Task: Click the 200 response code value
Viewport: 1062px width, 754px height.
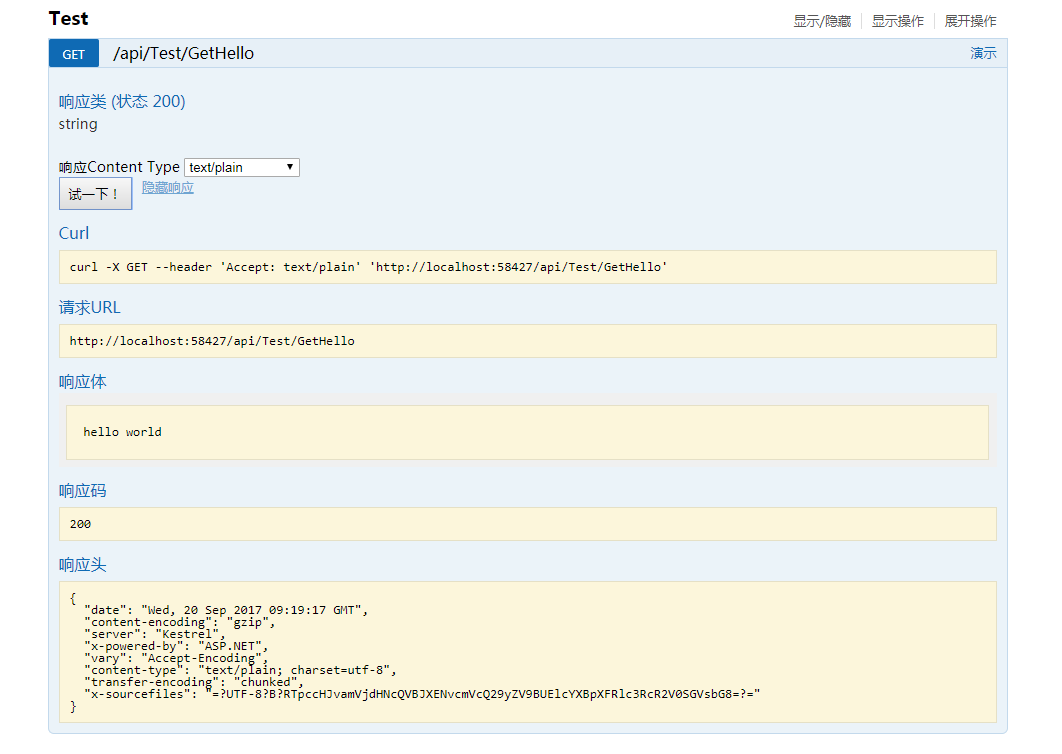Action: [81, 524]
